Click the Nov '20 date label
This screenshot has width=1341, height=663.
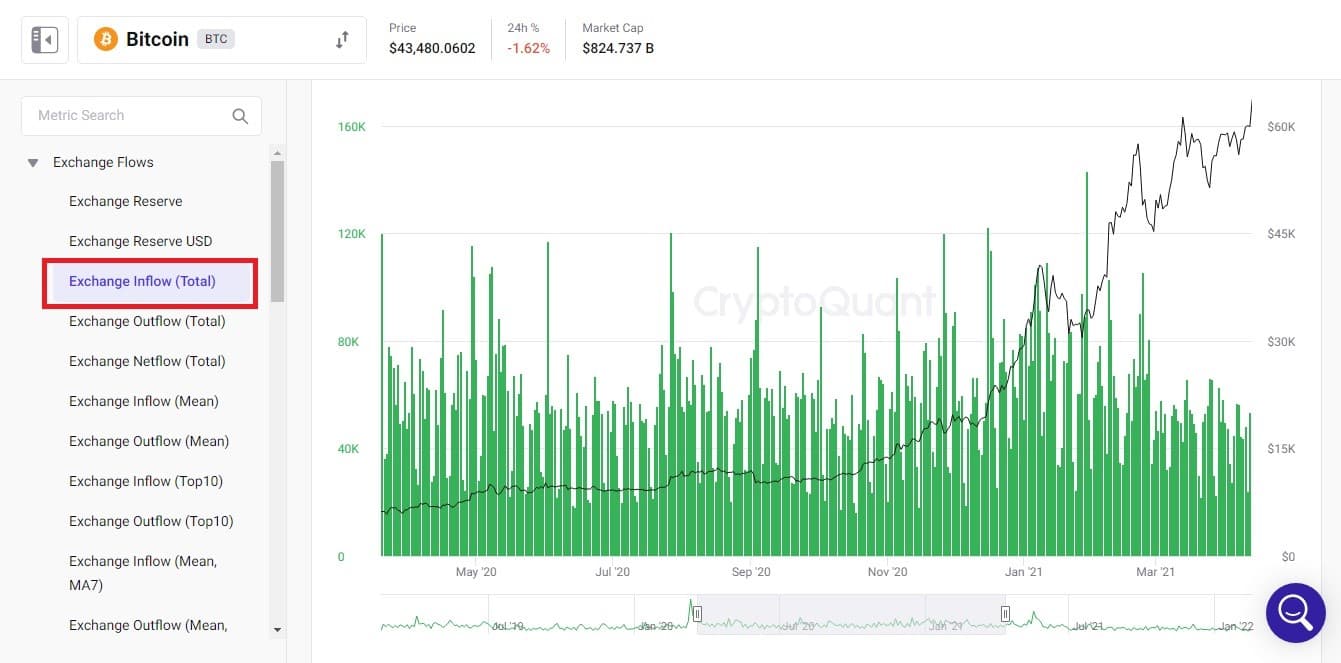click(887, 572)
